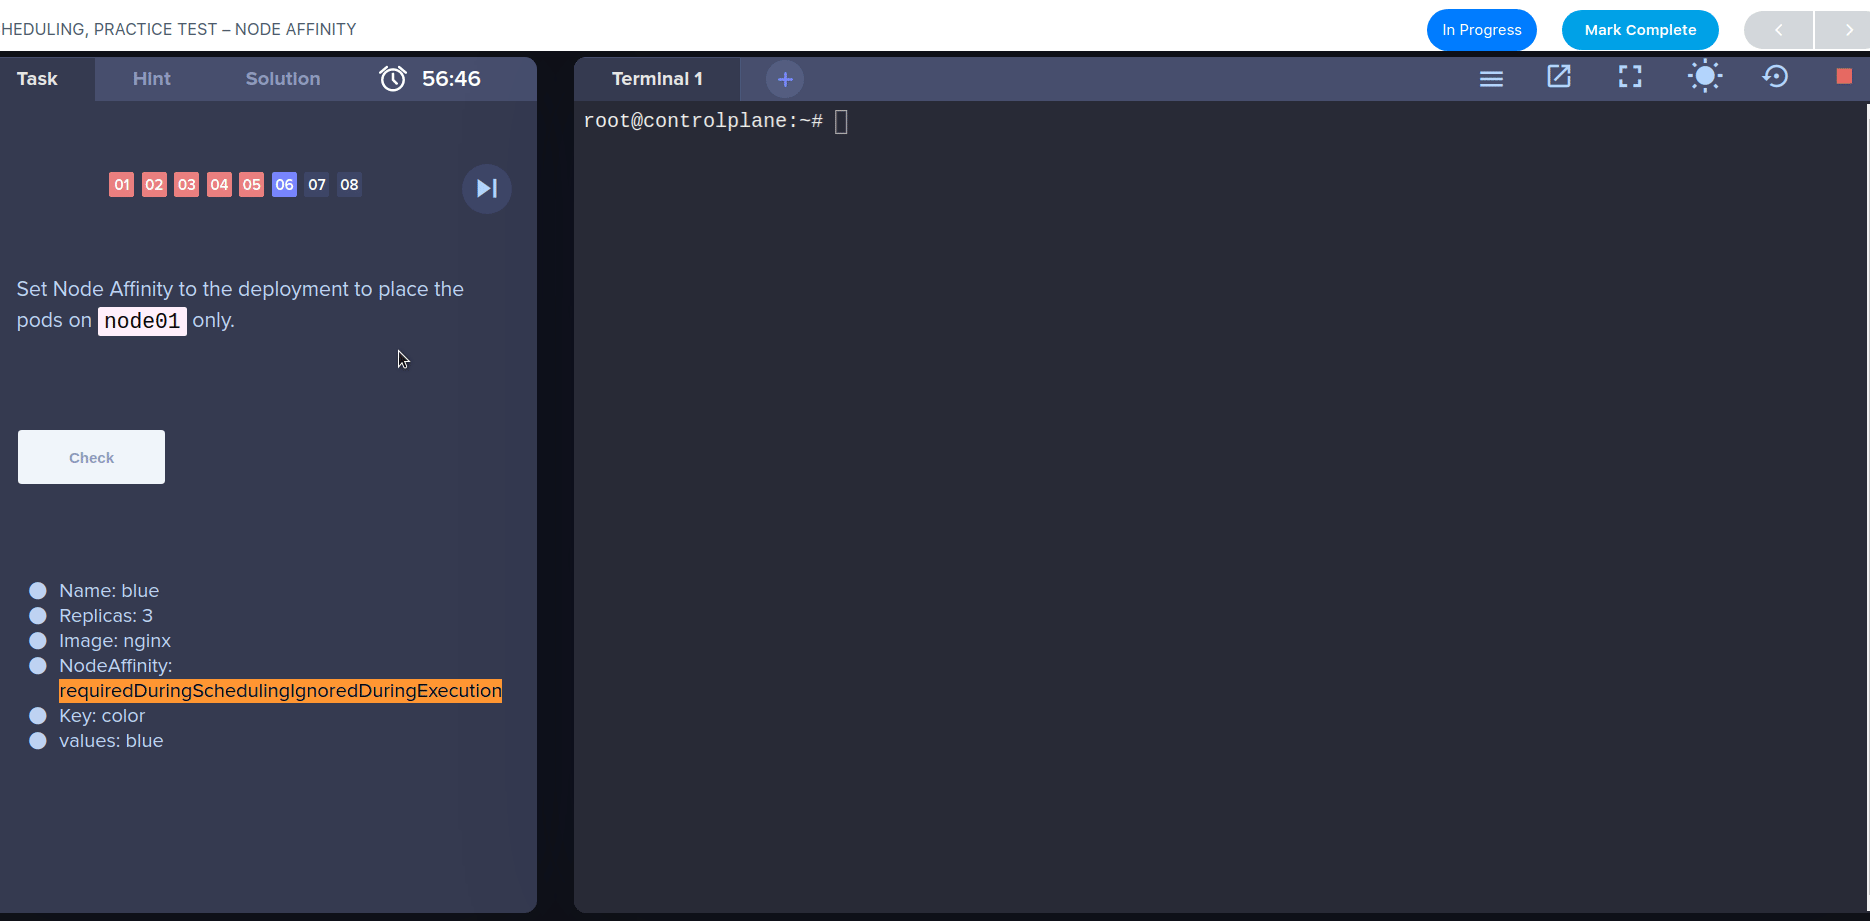Jump to question 08
Screen dimensions: 1870x921
(x=349, y=184)
